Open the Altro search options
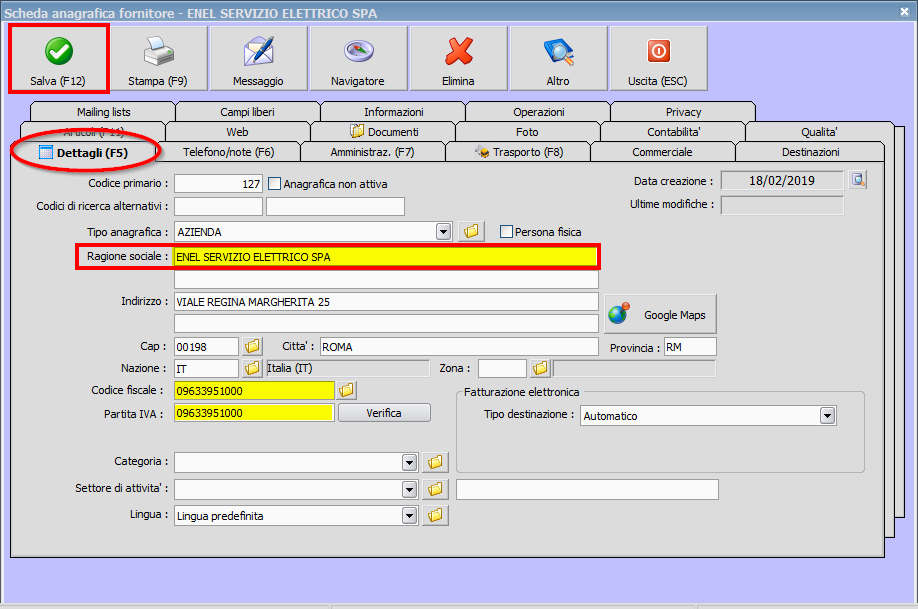The image size is (918, 609). (x=559, y=59)
